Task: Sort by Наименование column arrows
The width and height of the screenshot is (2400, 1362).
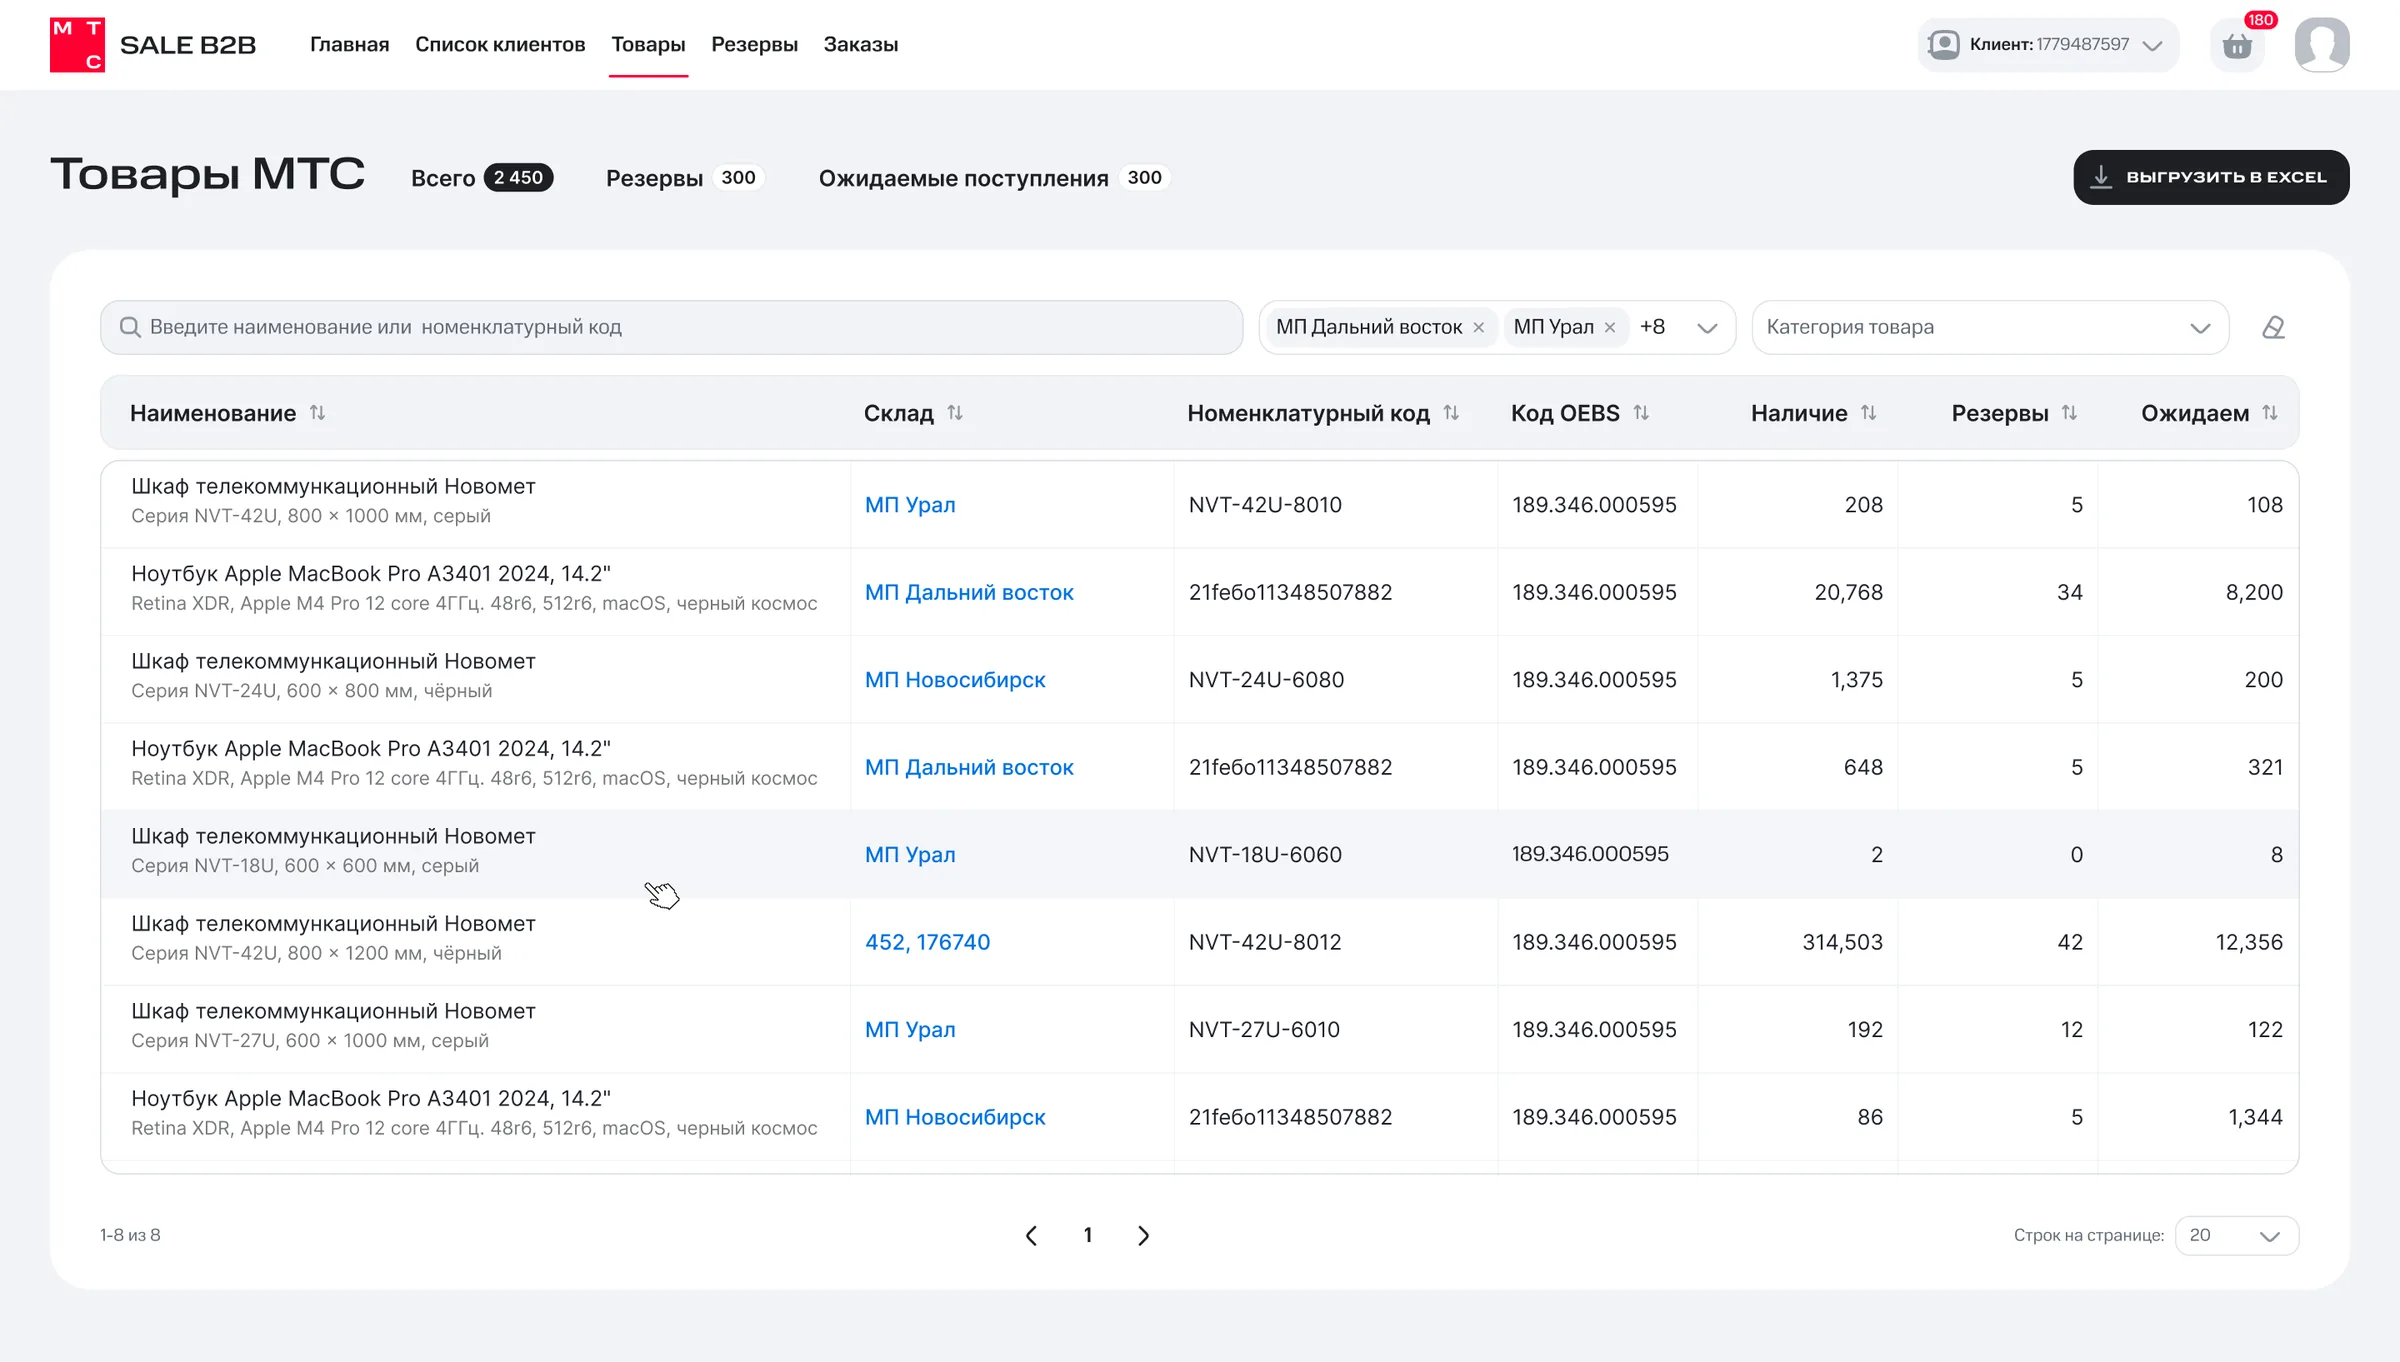Action: 317,413
